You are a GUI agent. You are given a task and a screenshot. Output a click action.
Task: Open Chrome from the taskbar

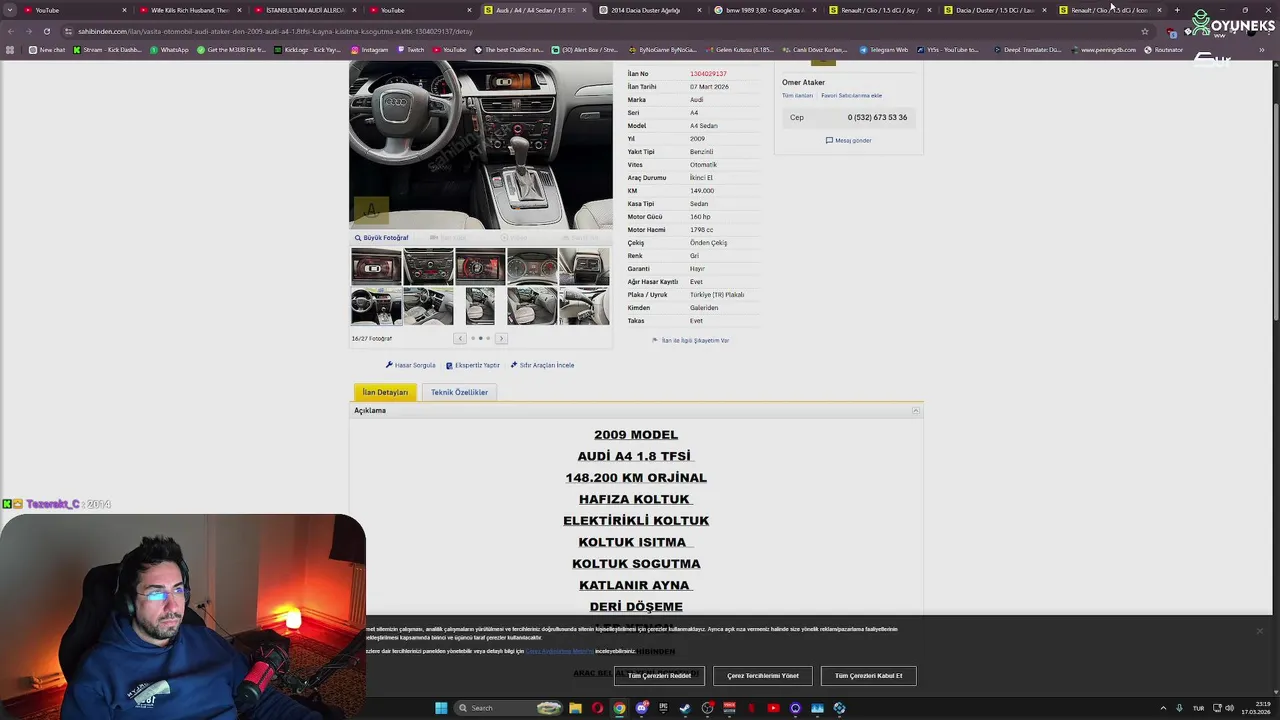pos(619,708)
